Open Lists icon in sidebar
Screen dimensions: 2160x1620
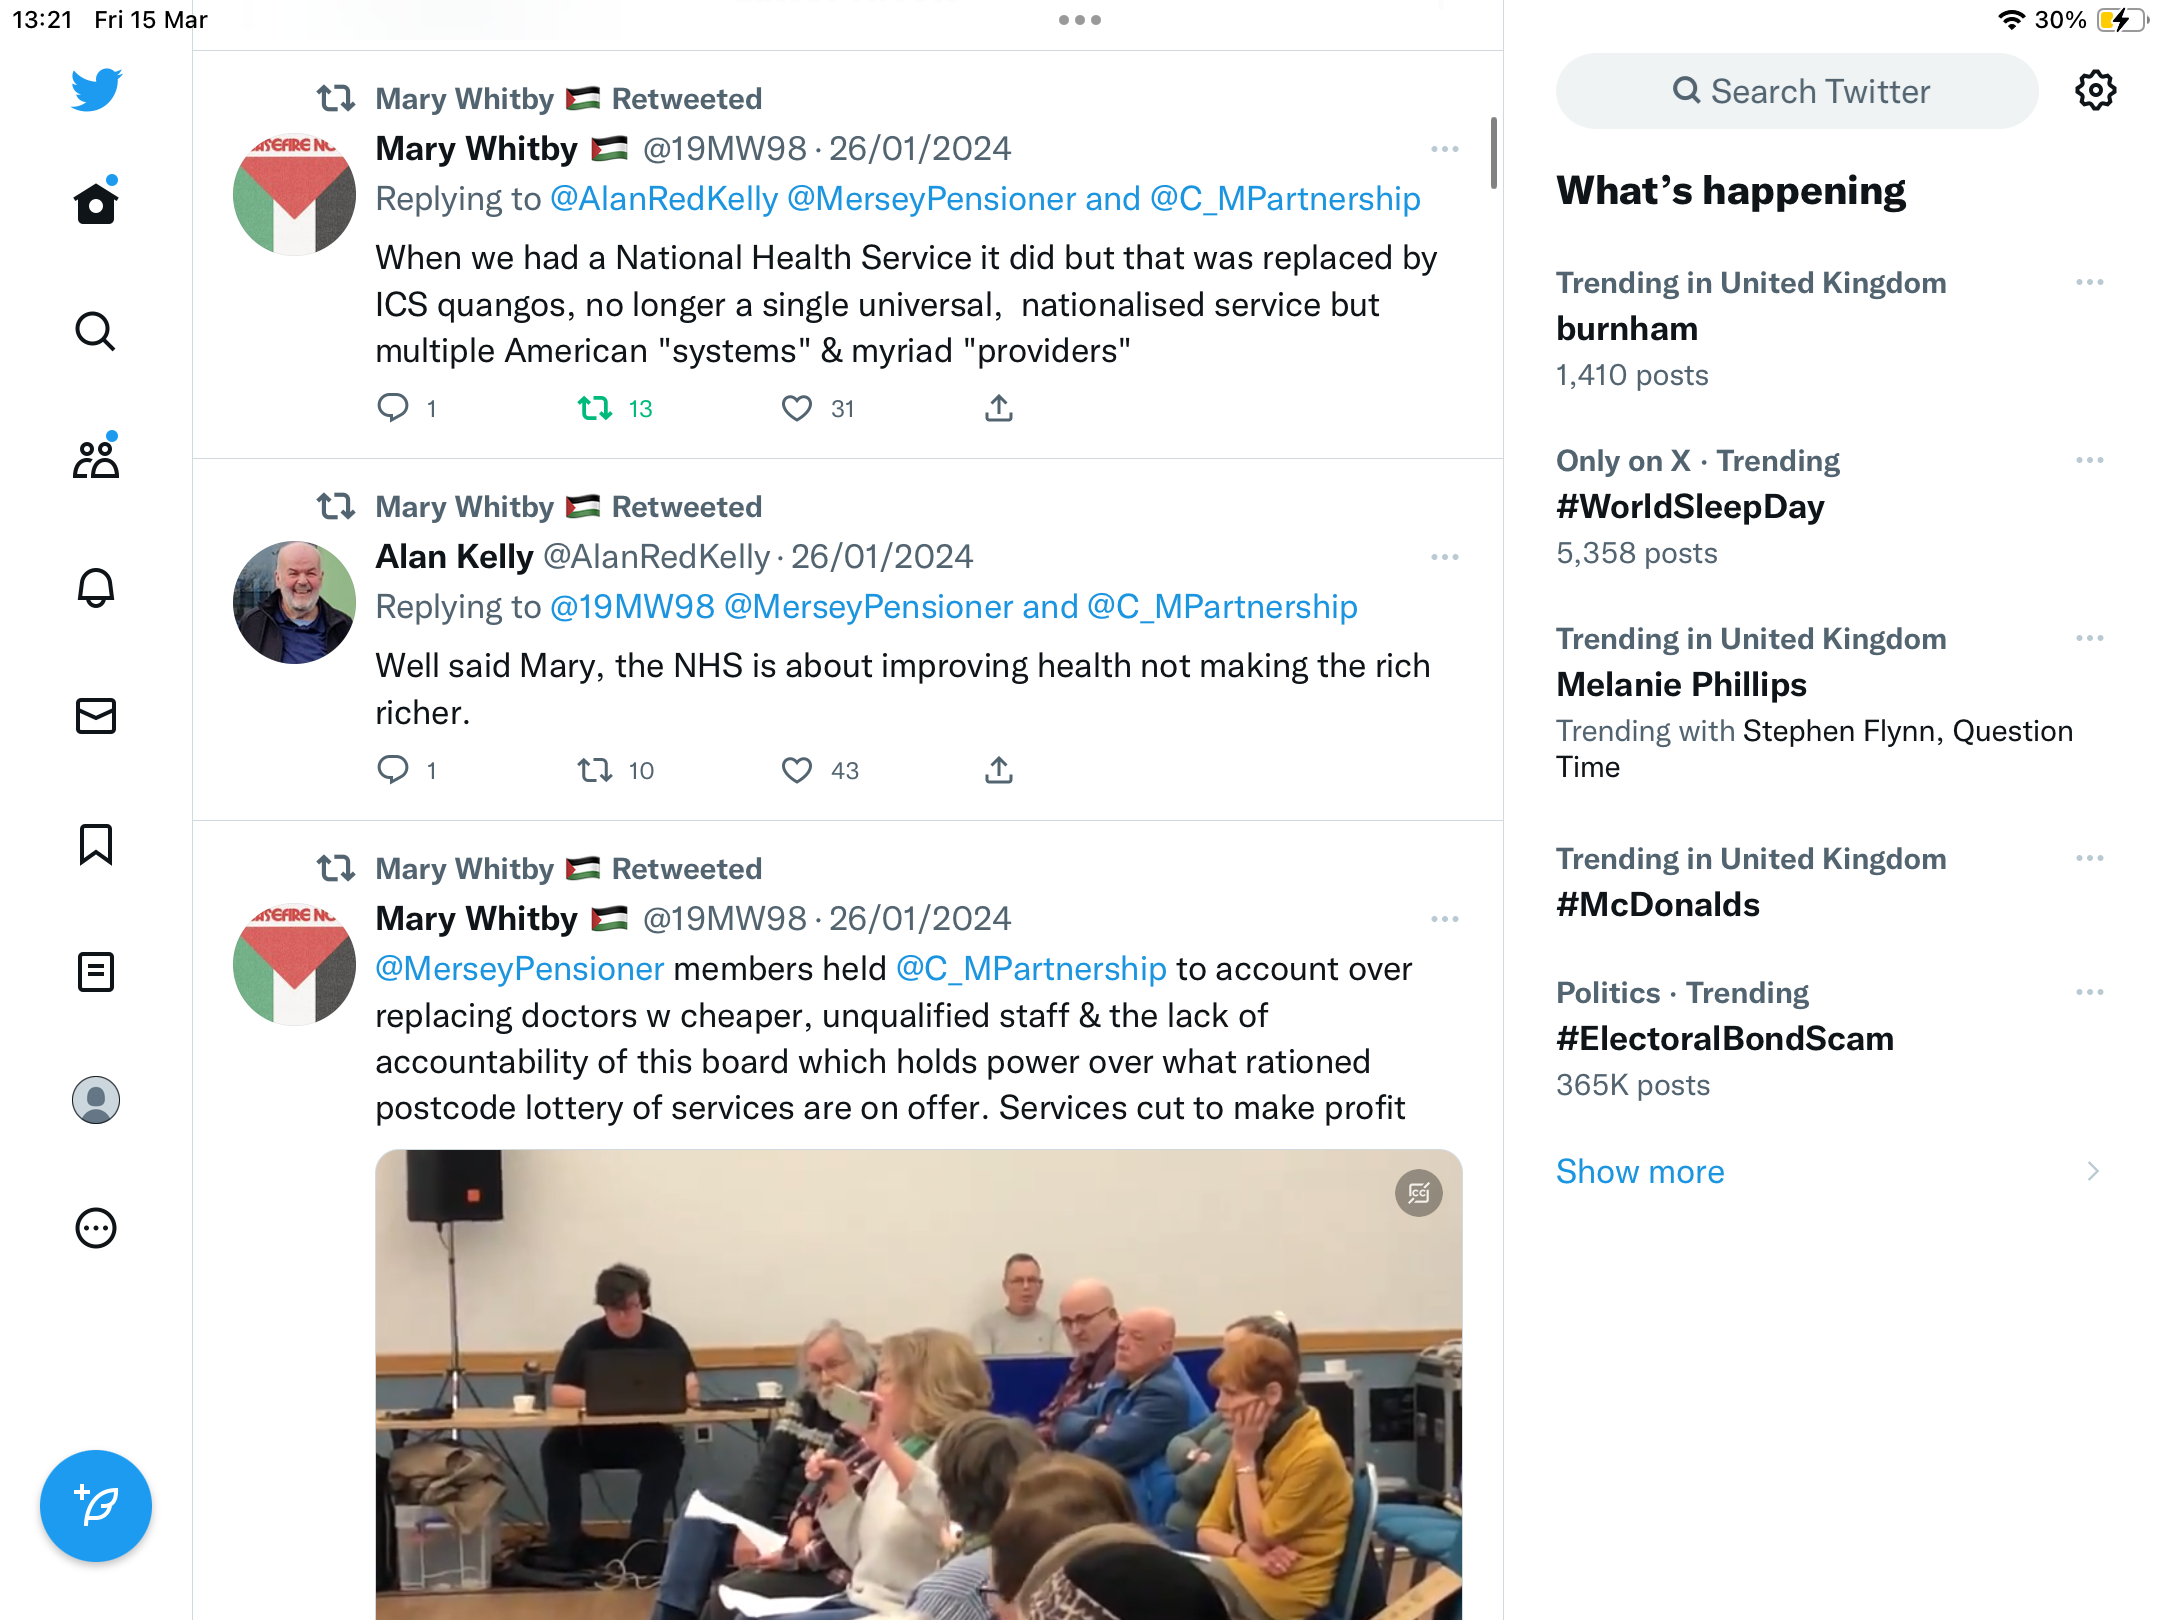point(96,972)
